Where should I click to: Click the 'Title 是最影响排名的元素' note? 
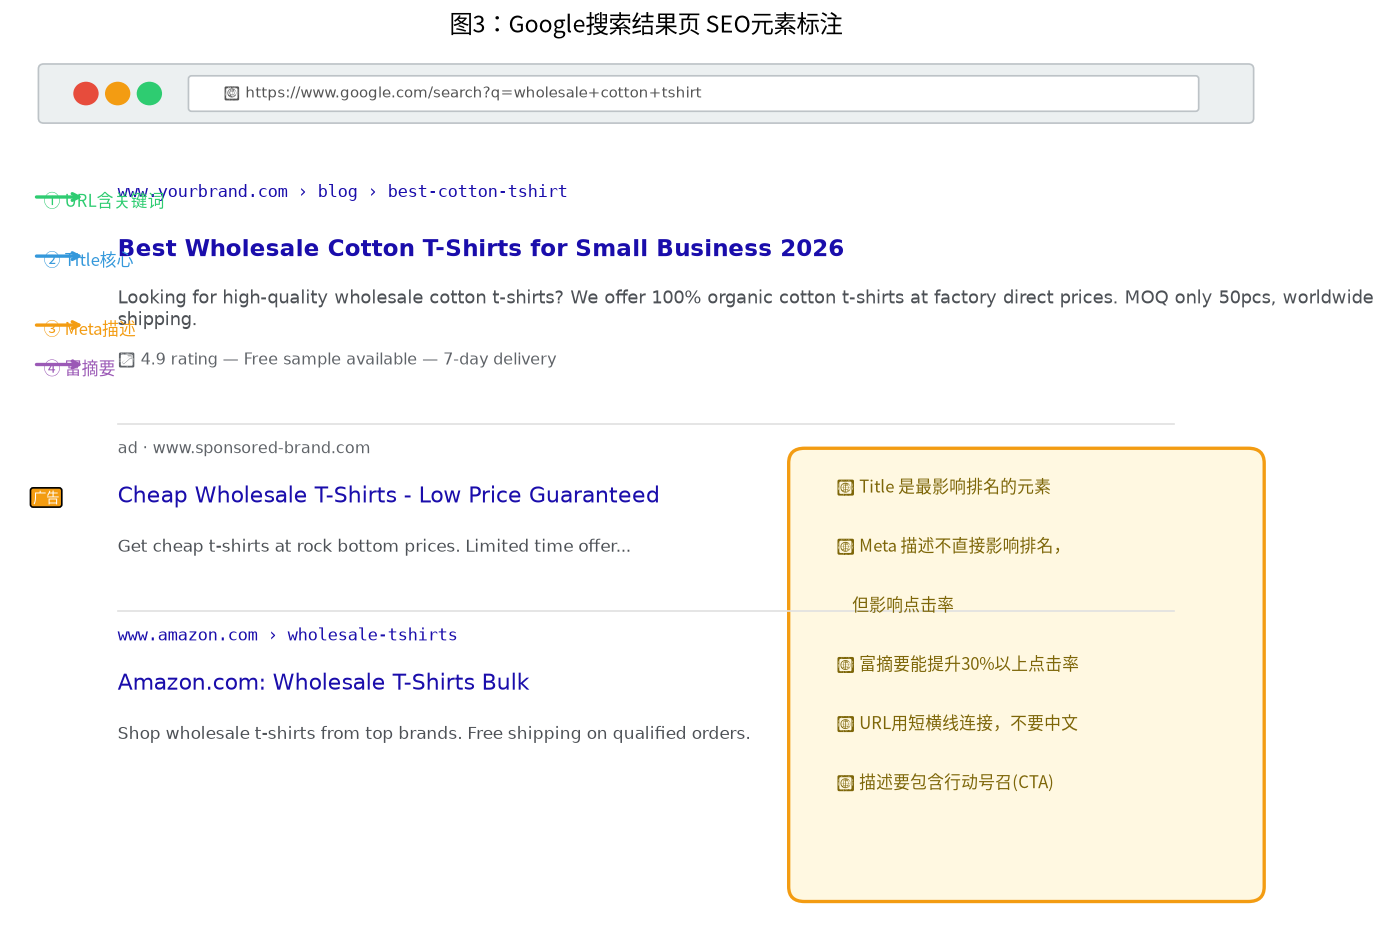point(955,487)
